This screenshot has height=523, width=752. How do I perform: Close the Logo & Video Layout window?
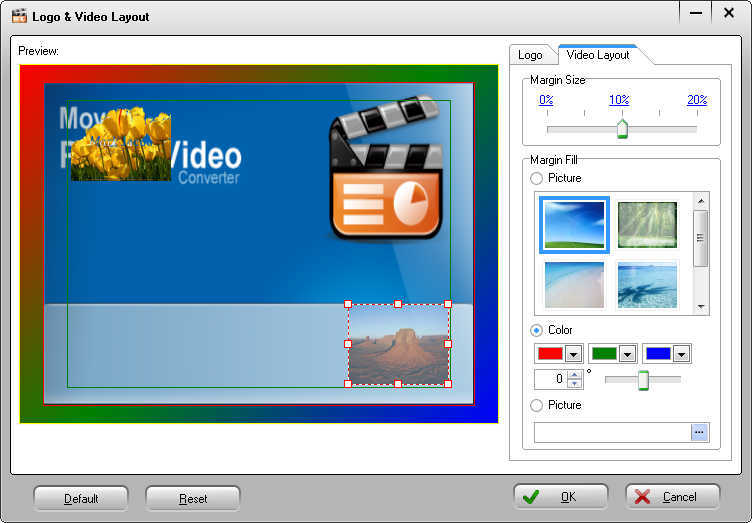(x=729, y=13)
